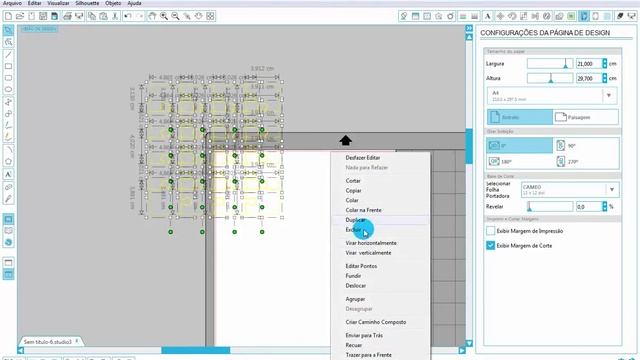Open the Library book icon in left toolbar
Viewport: 640px width, 360px height.
pyautogui.click(x=8, y=231)
